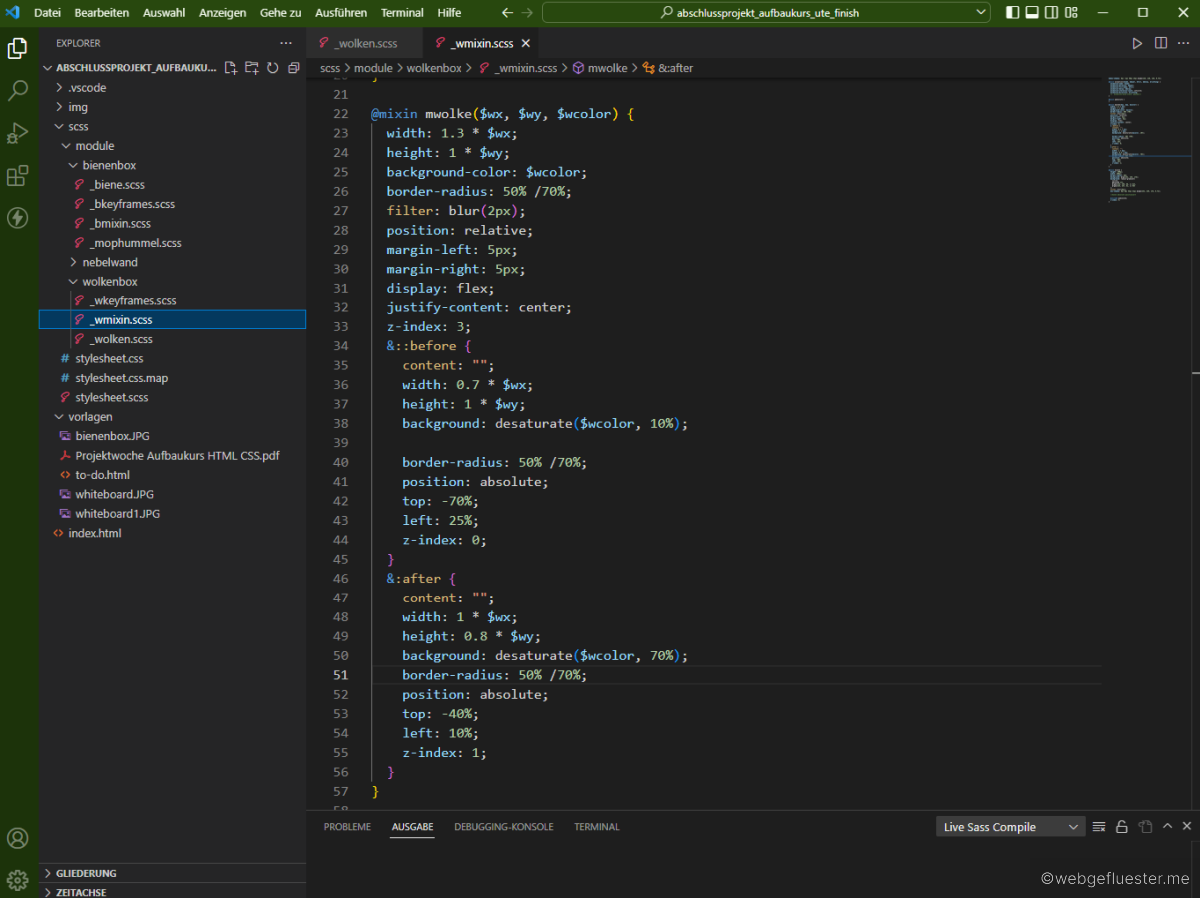The width and height of the screenshot is (1200, 898).
Task: Collapse all folders in explorer
Action: click(x=294, y=68)
